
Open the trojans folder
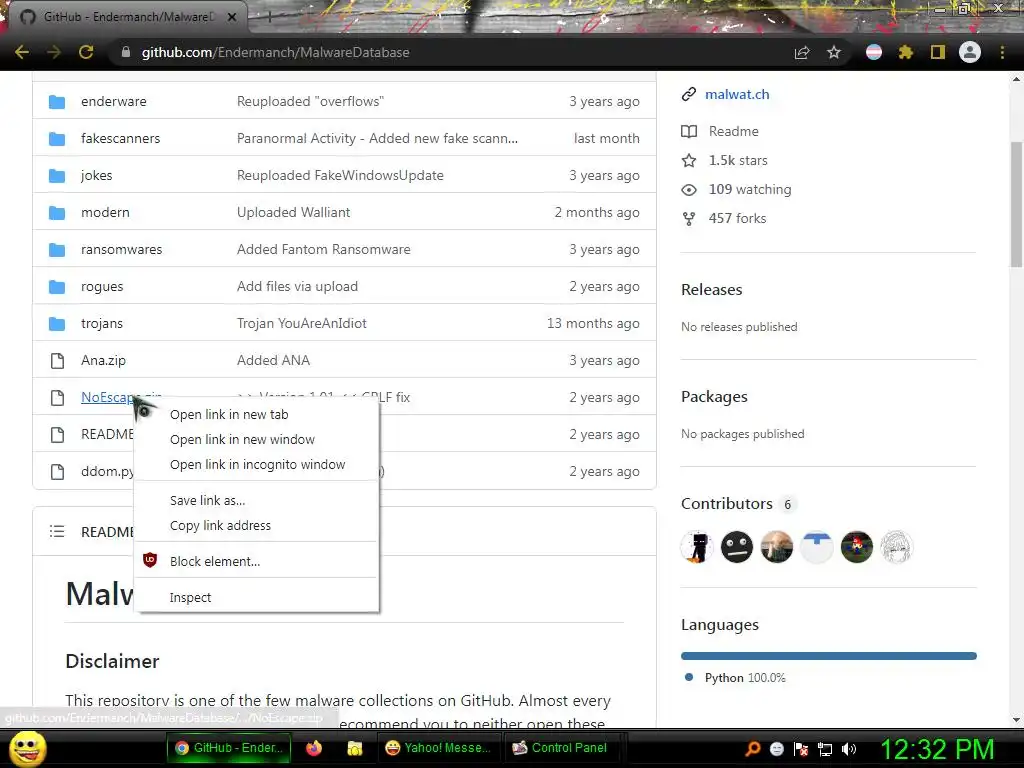[x=102, y=323]
